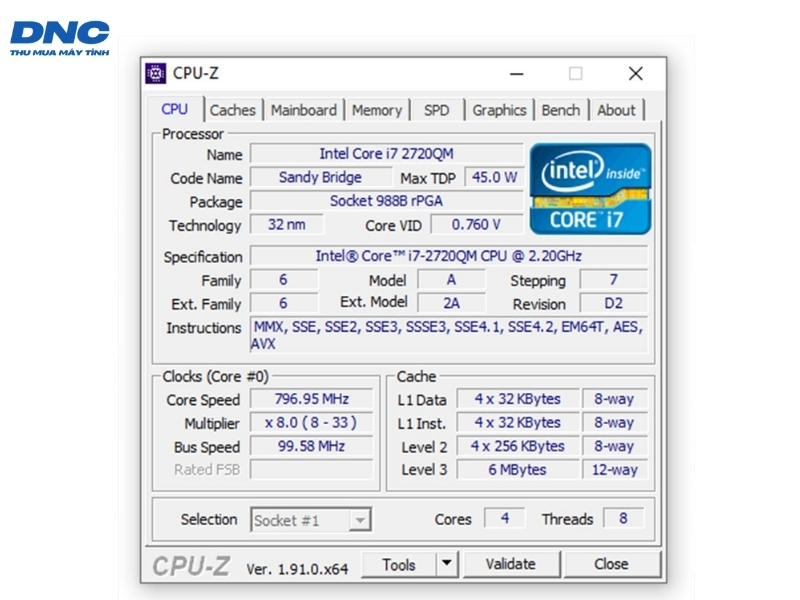The height and width of the screenshot is (600, 800).
Task: Click the version text Ver. 1.91.0.x64
Action: [297, 568]
